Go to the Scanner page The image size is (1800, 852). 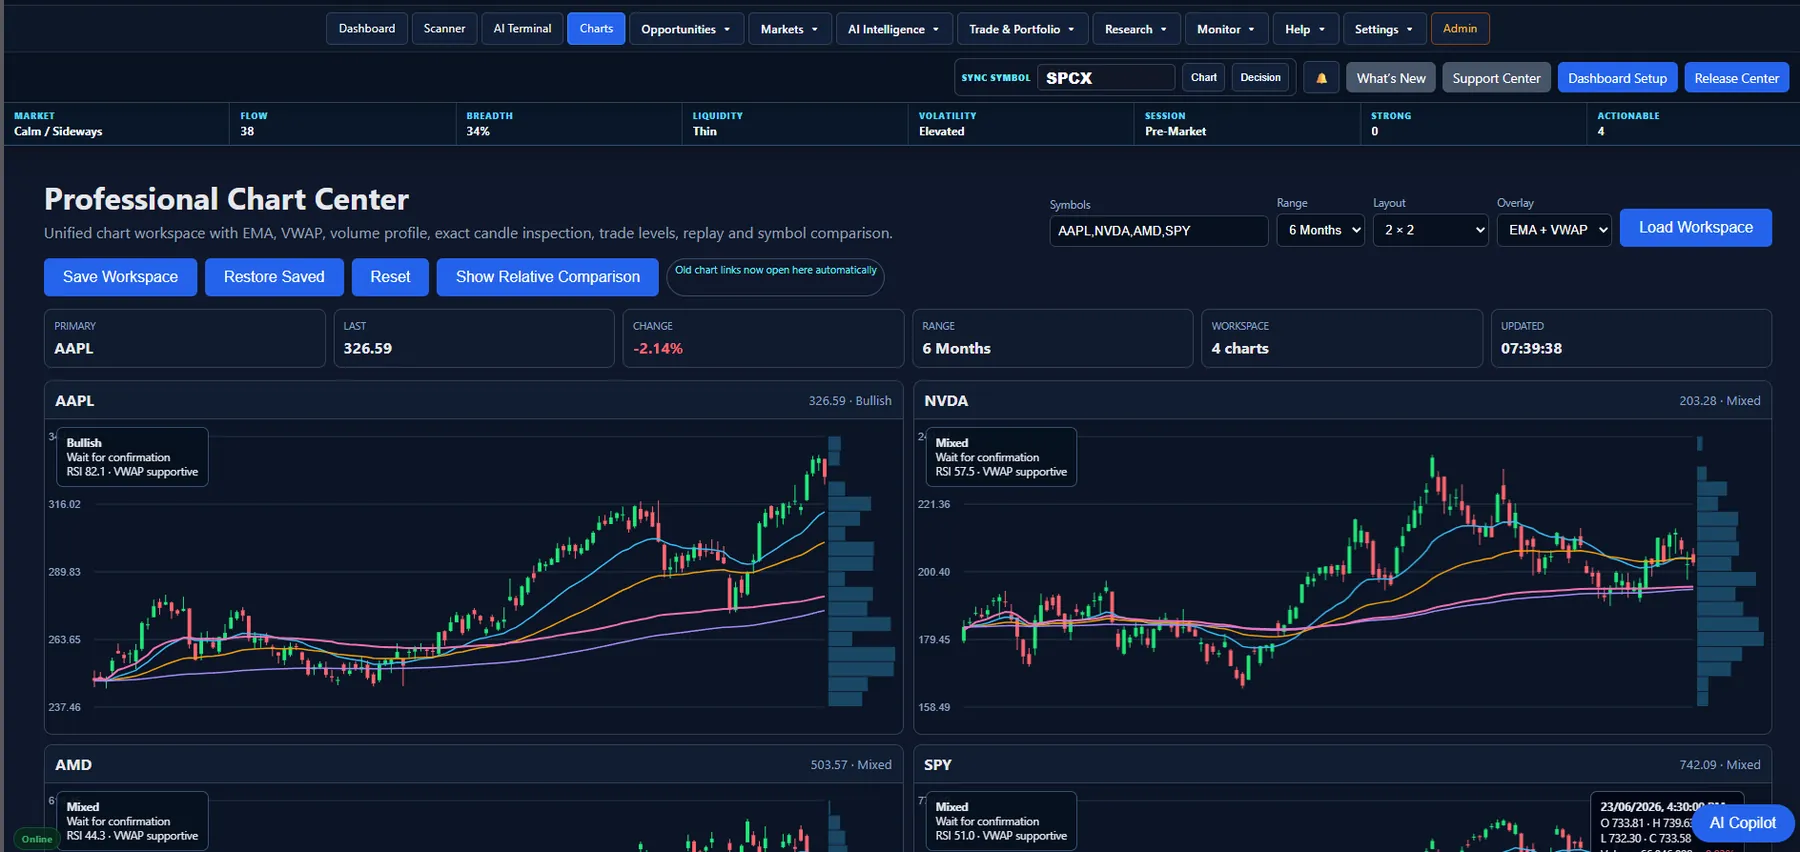pyautogui.click(x=444, y=29)
